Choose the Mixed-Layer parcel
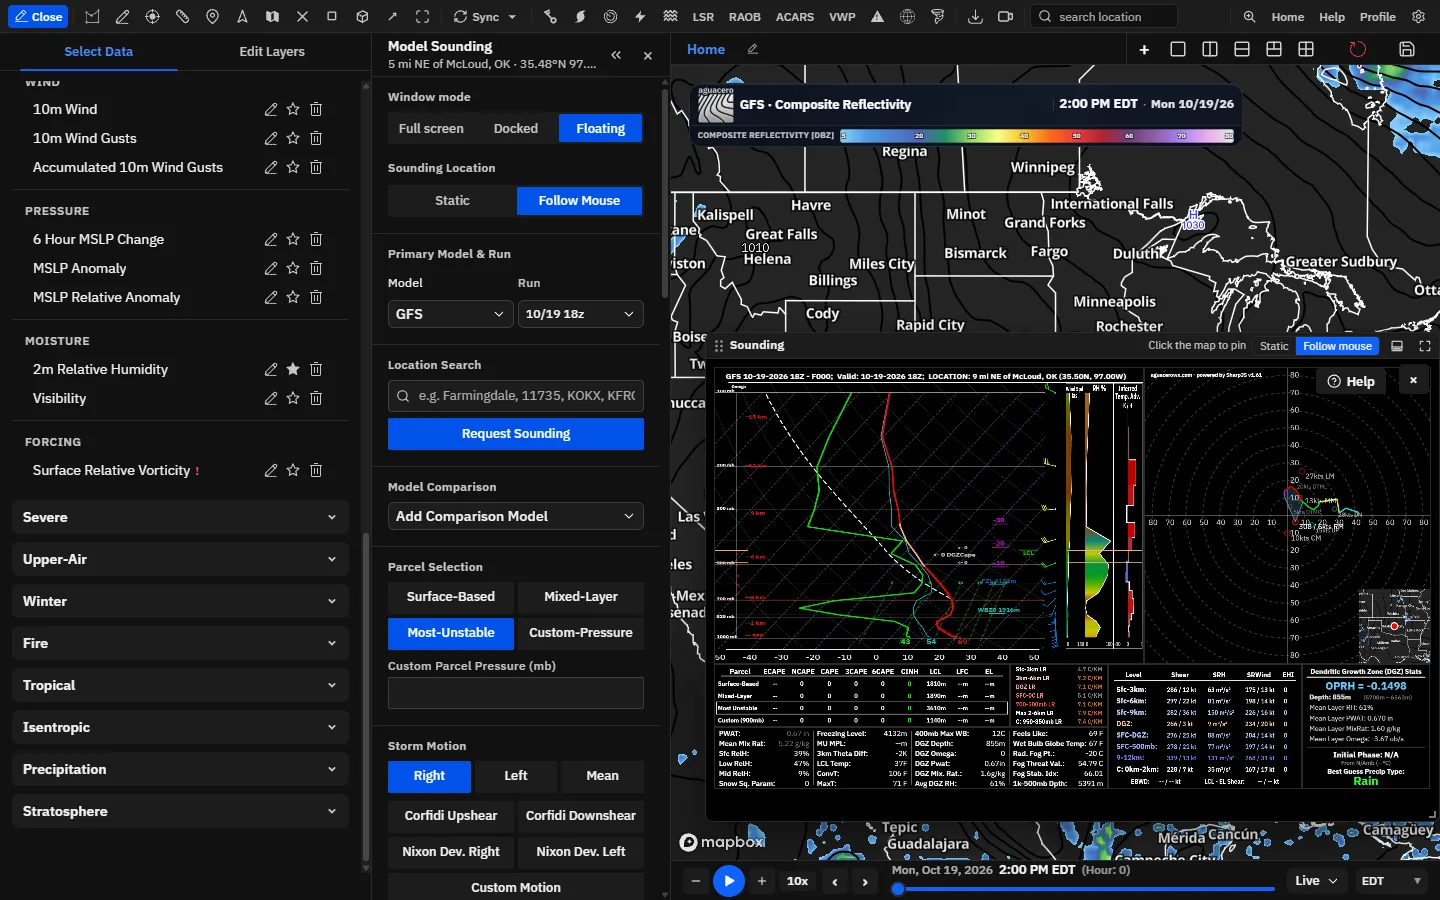This screenshot has width=1440, height=900. pyautogui.click(x=581, y=597)
